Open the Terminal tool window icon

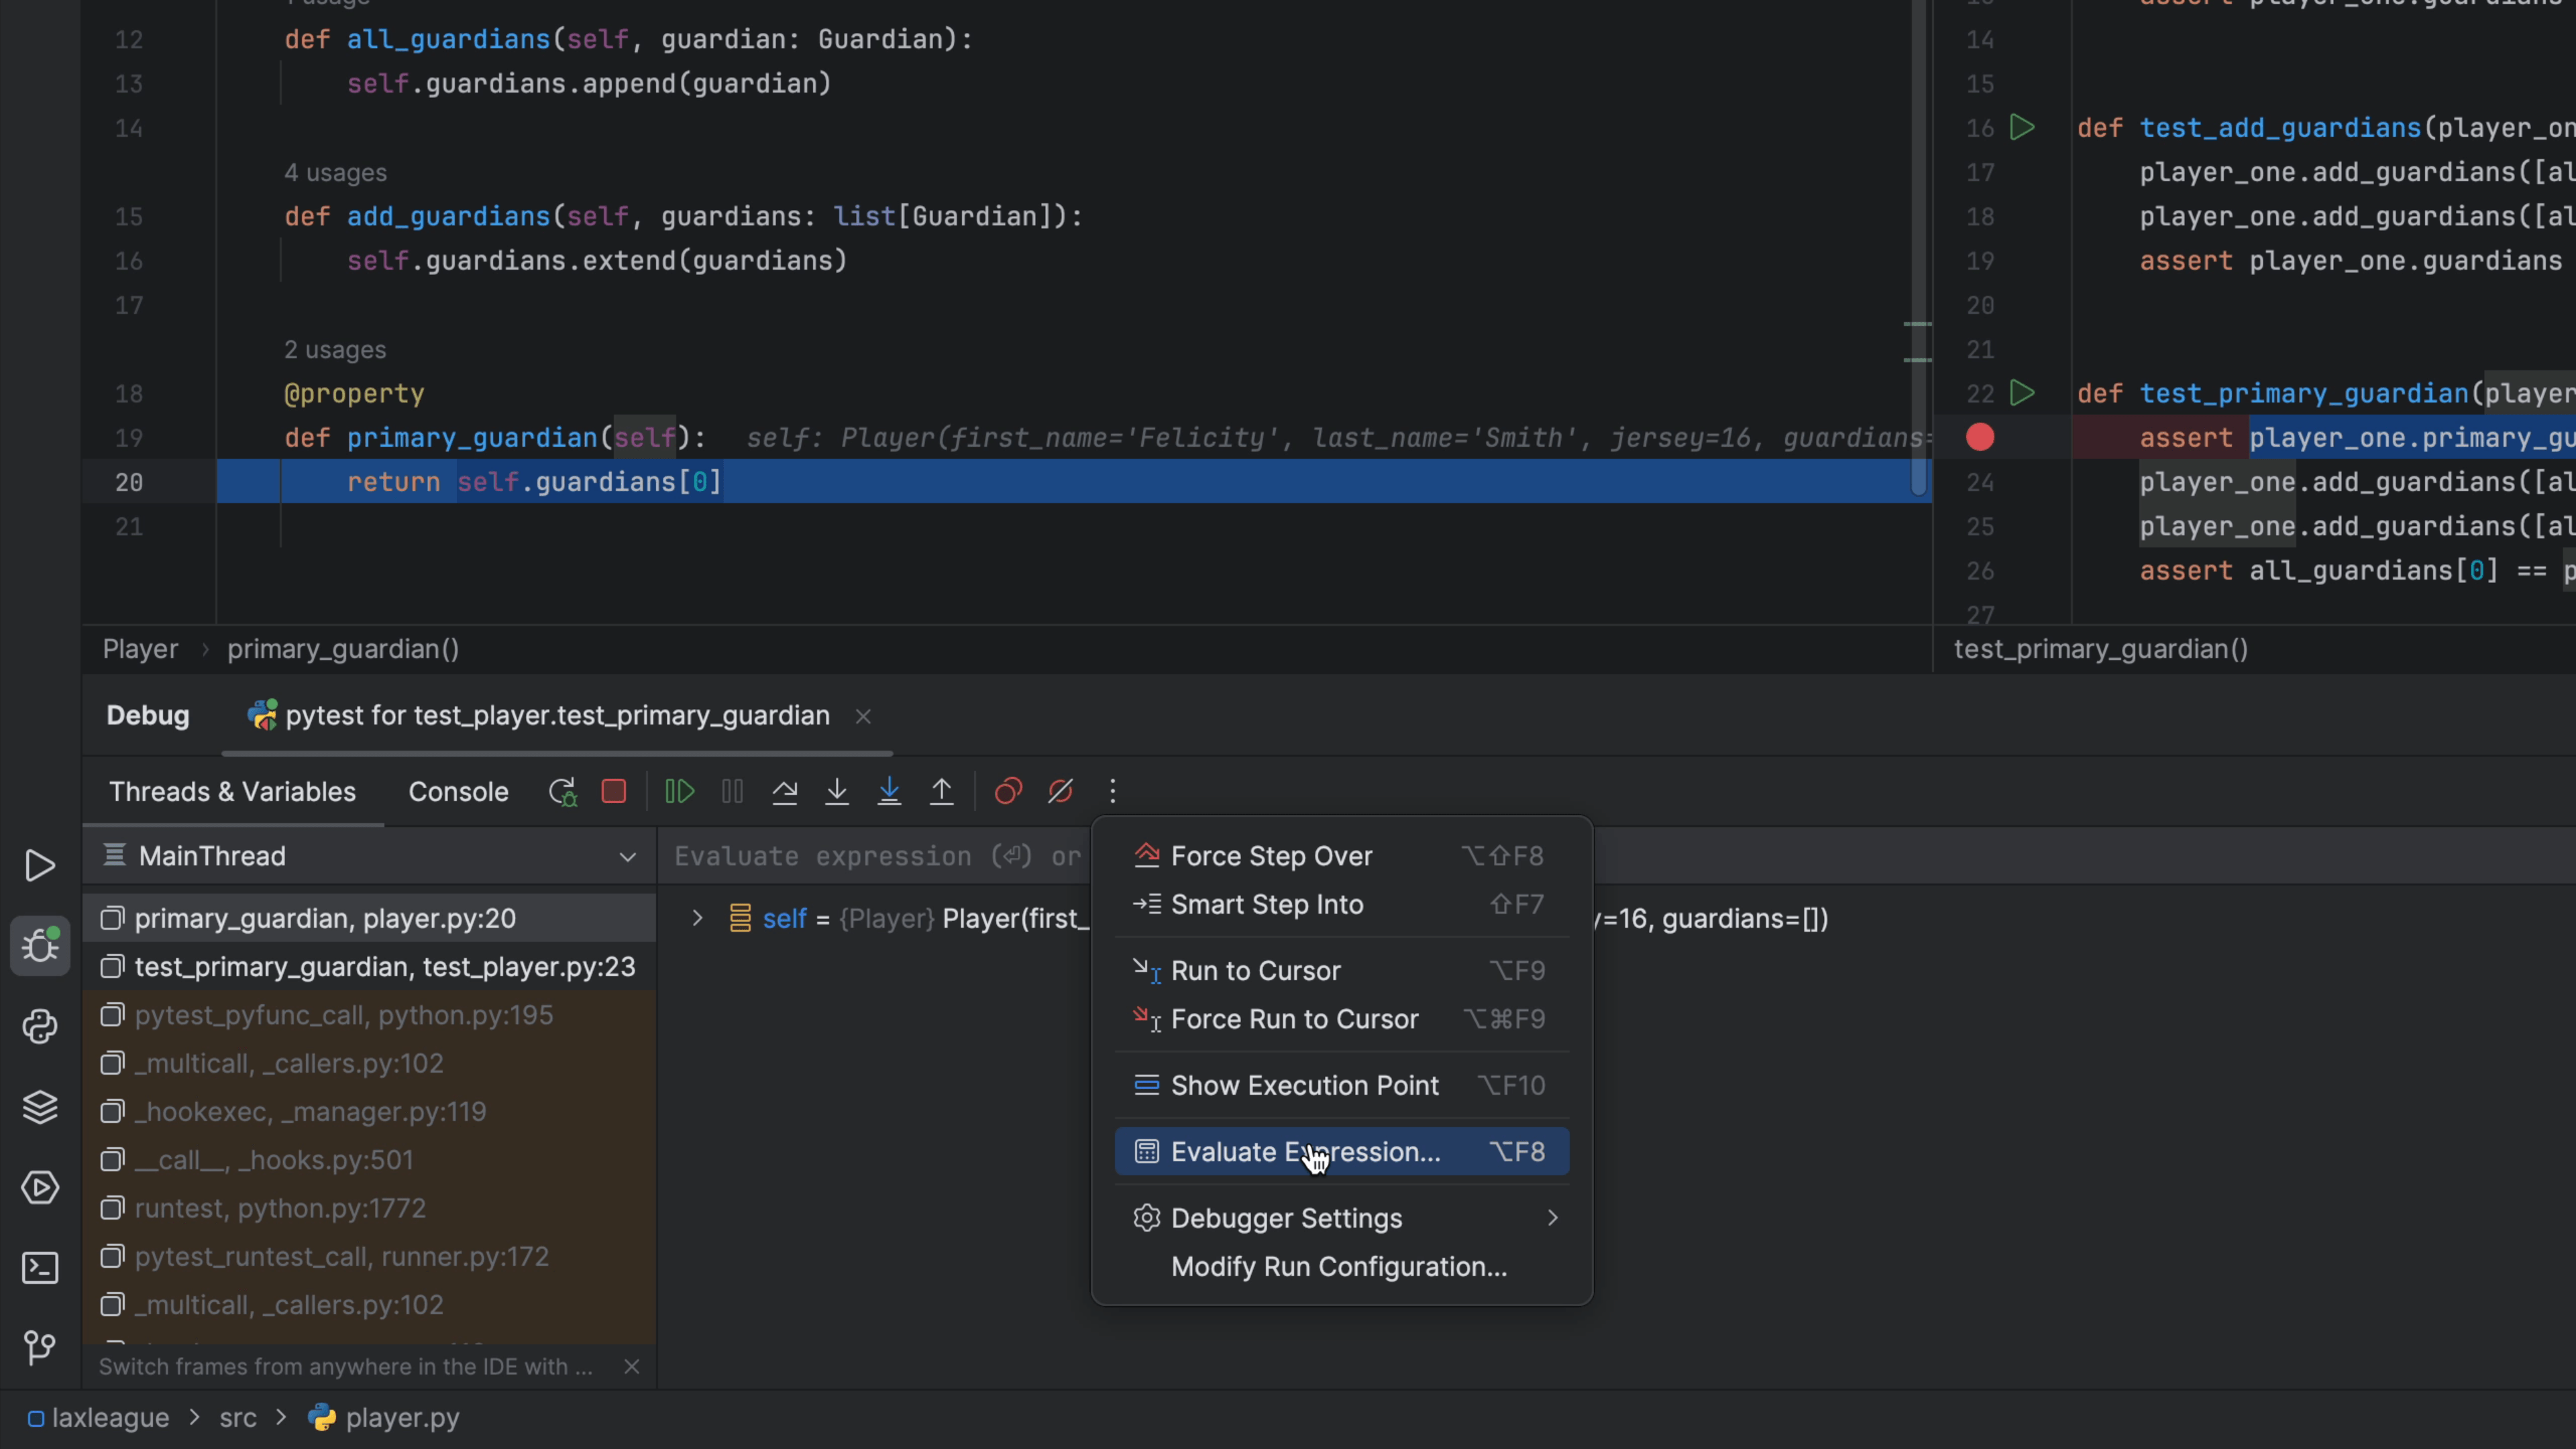point(40,1268)
